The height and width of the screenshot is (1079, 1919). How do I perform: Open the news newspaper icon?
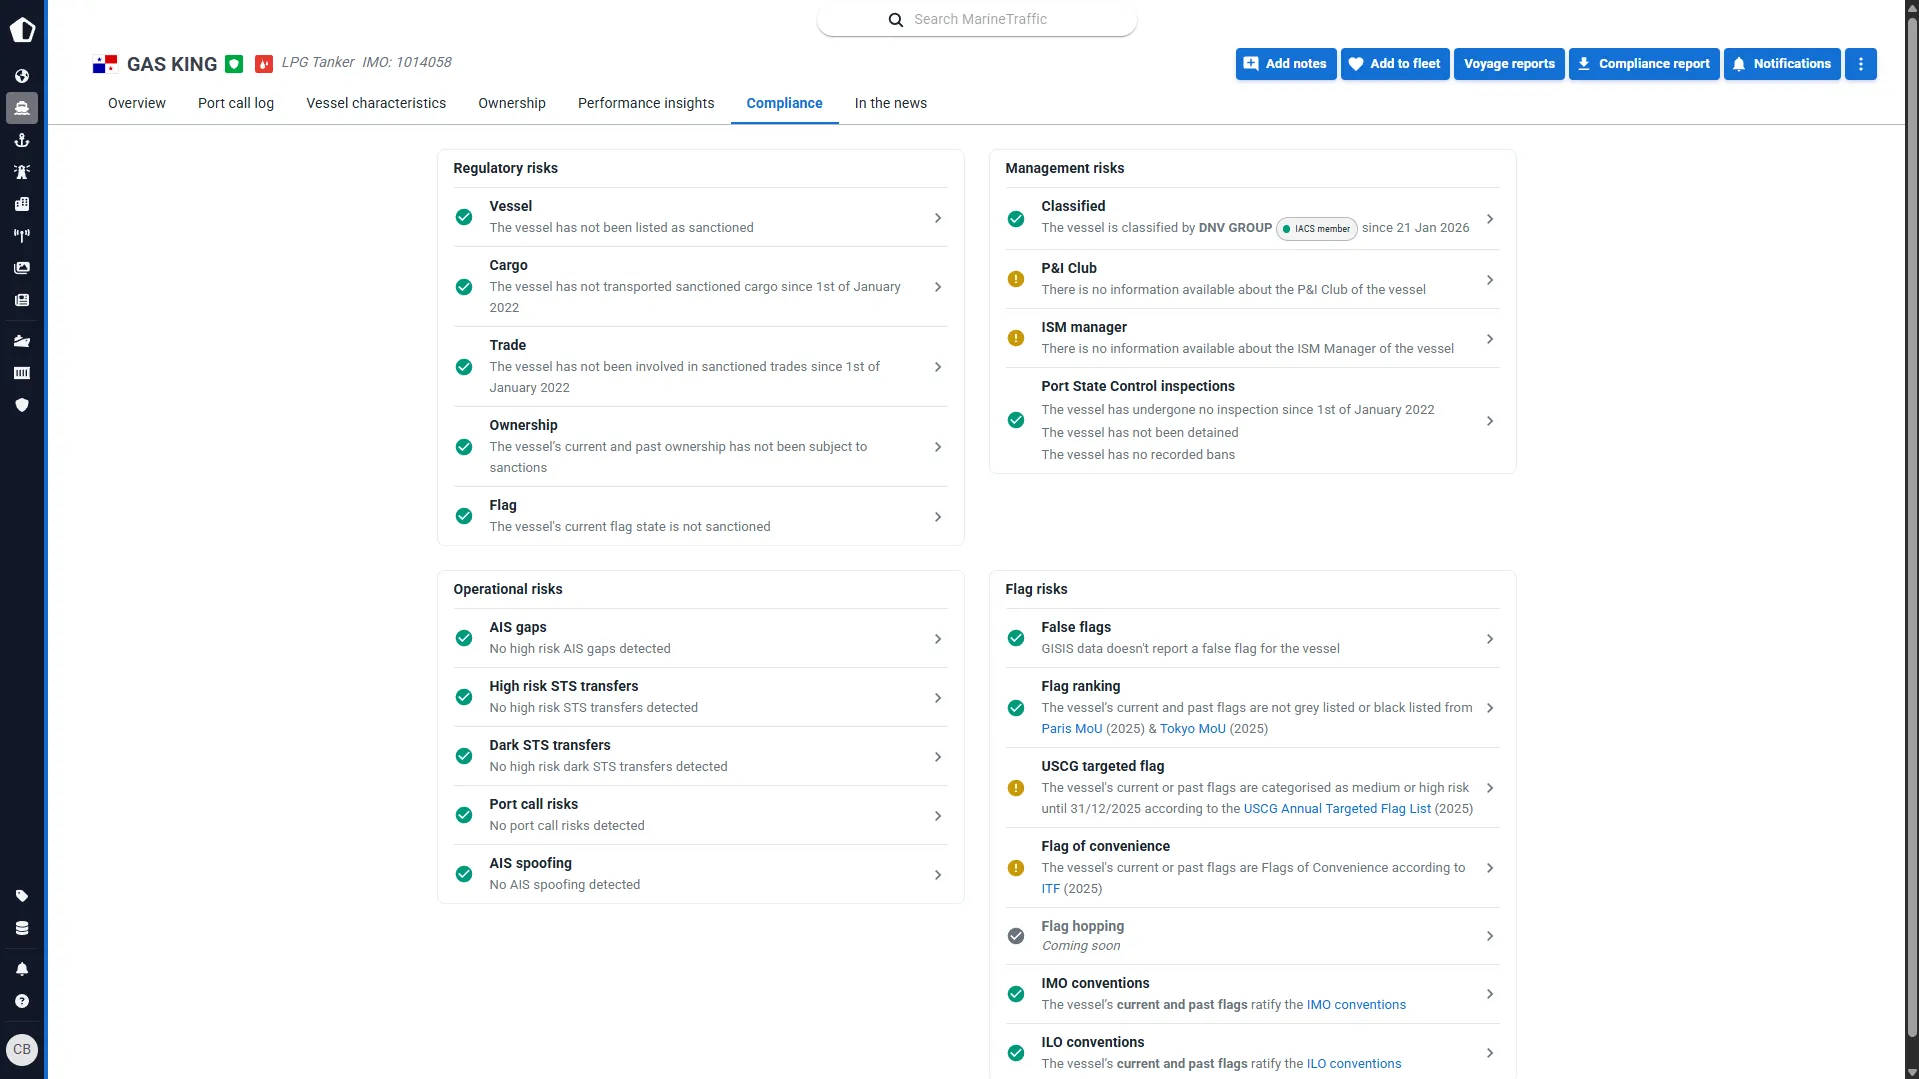pyautogui.click(x=22, y=300)
